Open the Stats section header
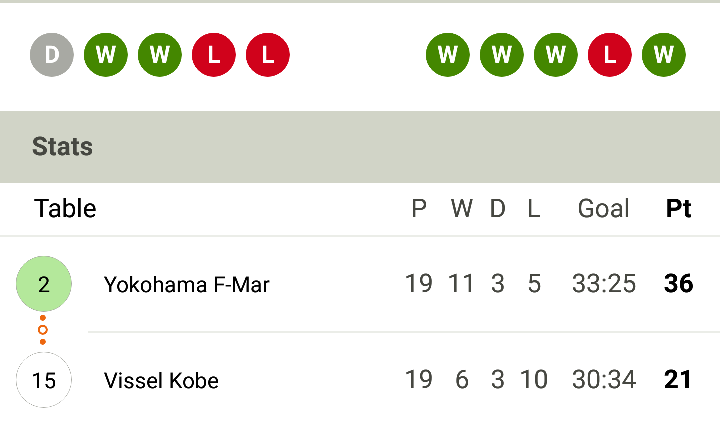720x425 pixels. tap(360, 147)
